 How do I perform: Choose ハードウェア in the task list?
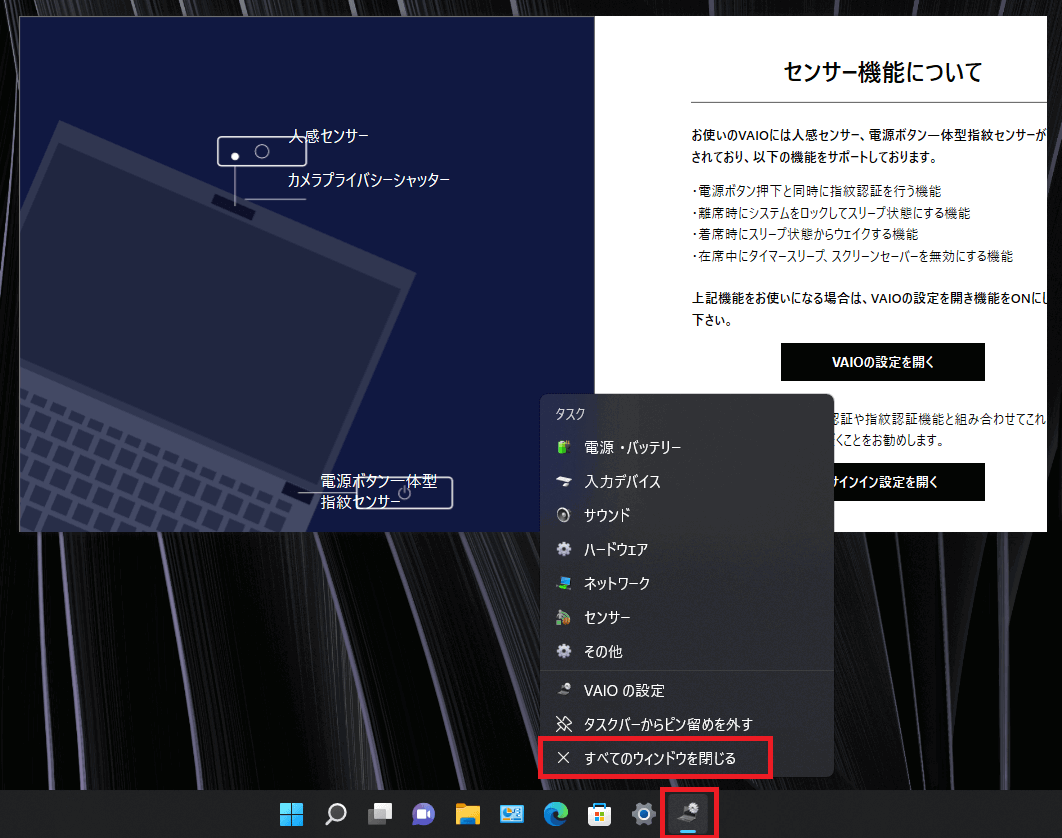pos(687,549)
